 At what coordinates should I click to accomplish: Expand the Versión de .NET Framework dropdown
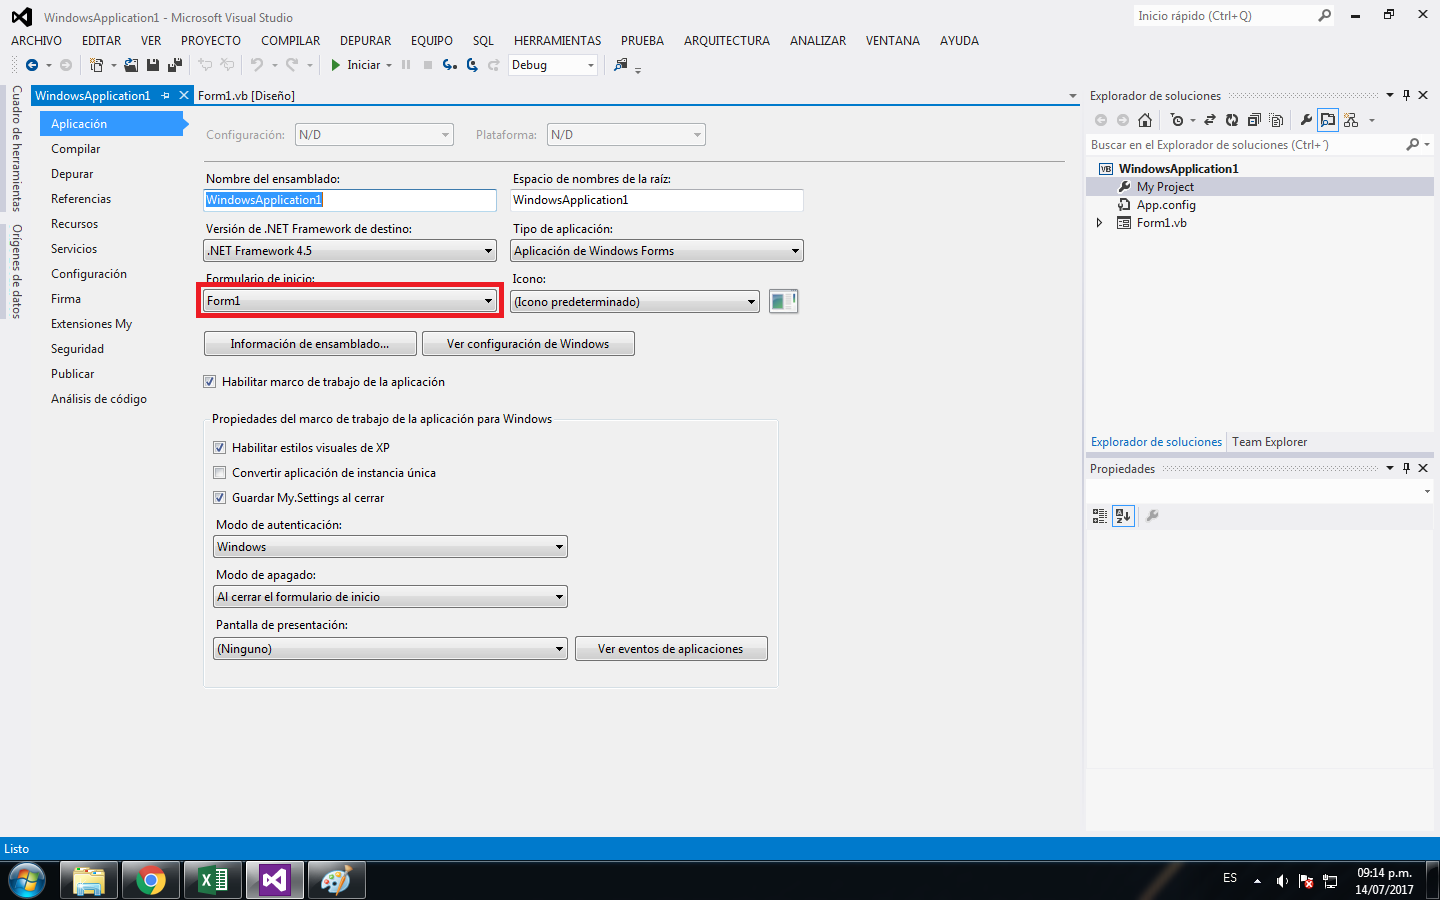pos(486,250)
